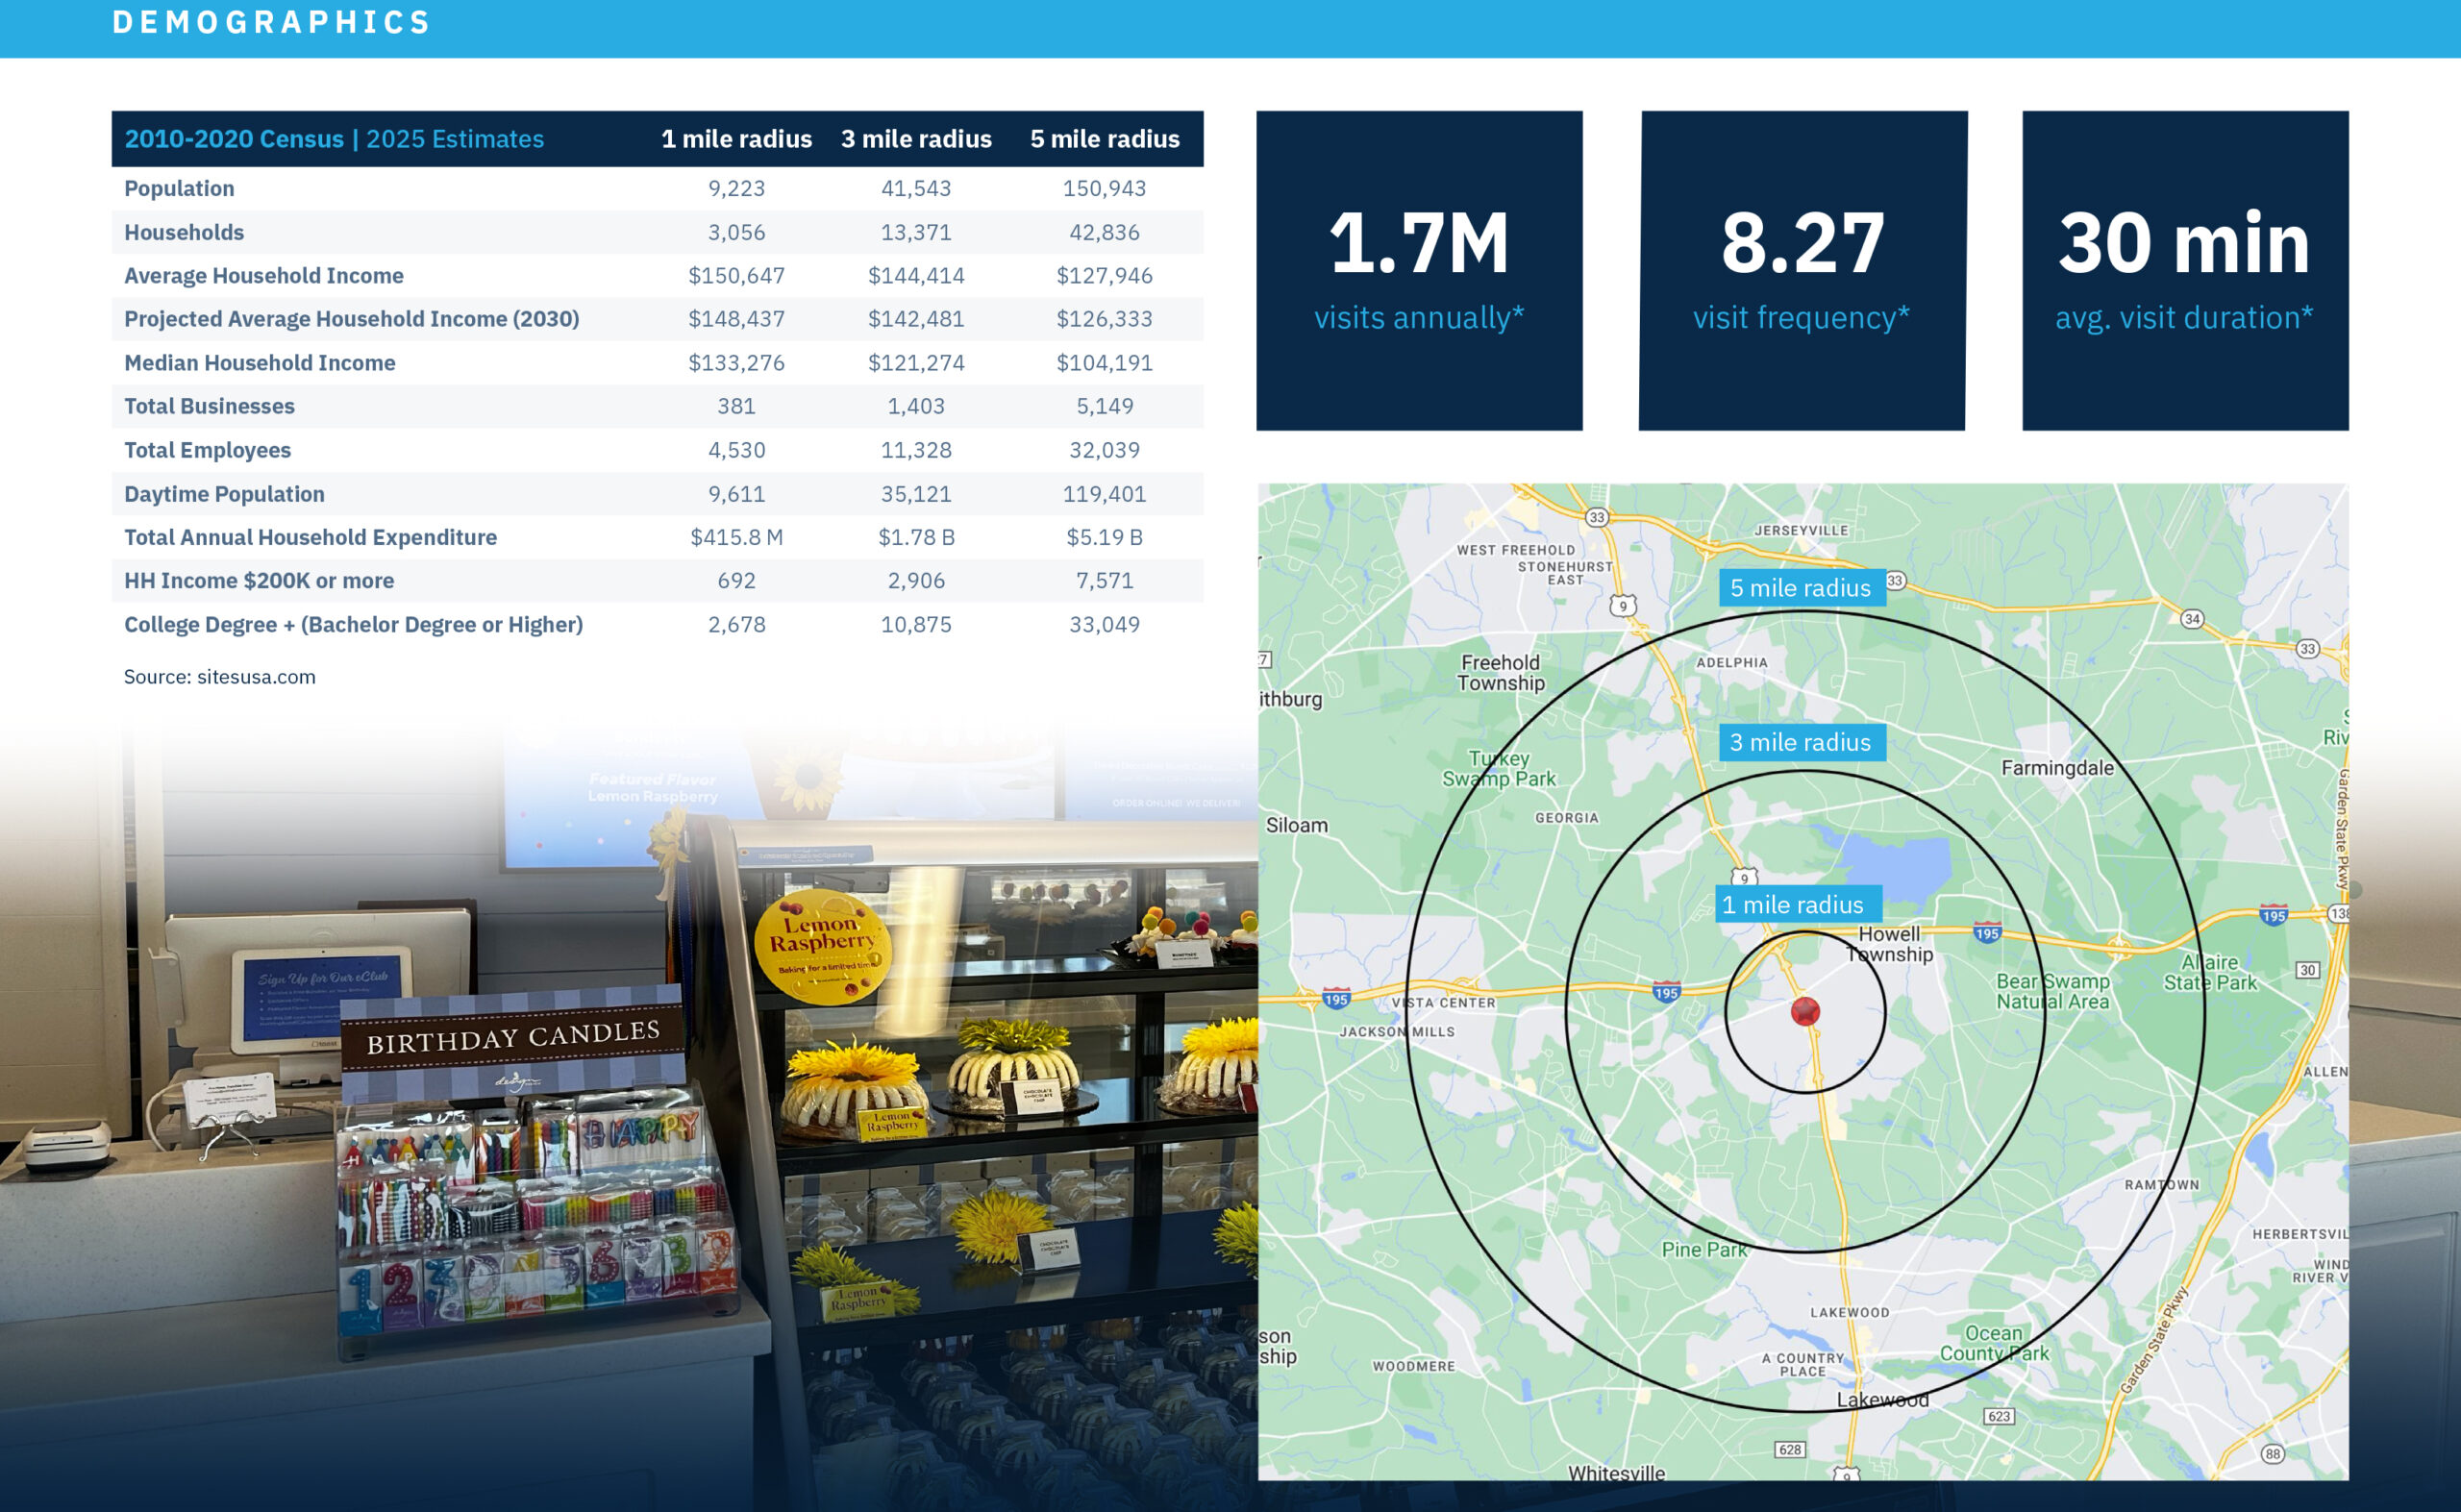2461x1512 pixels.
Task: Click the 30 min visit duration tile
Action: click(2184, 270)
